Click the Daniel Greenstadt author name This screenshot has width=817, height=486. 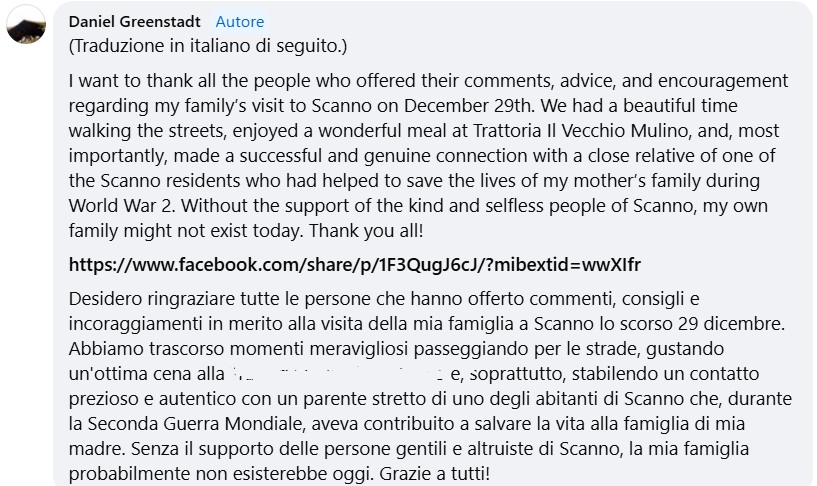(x=135, y=21)
